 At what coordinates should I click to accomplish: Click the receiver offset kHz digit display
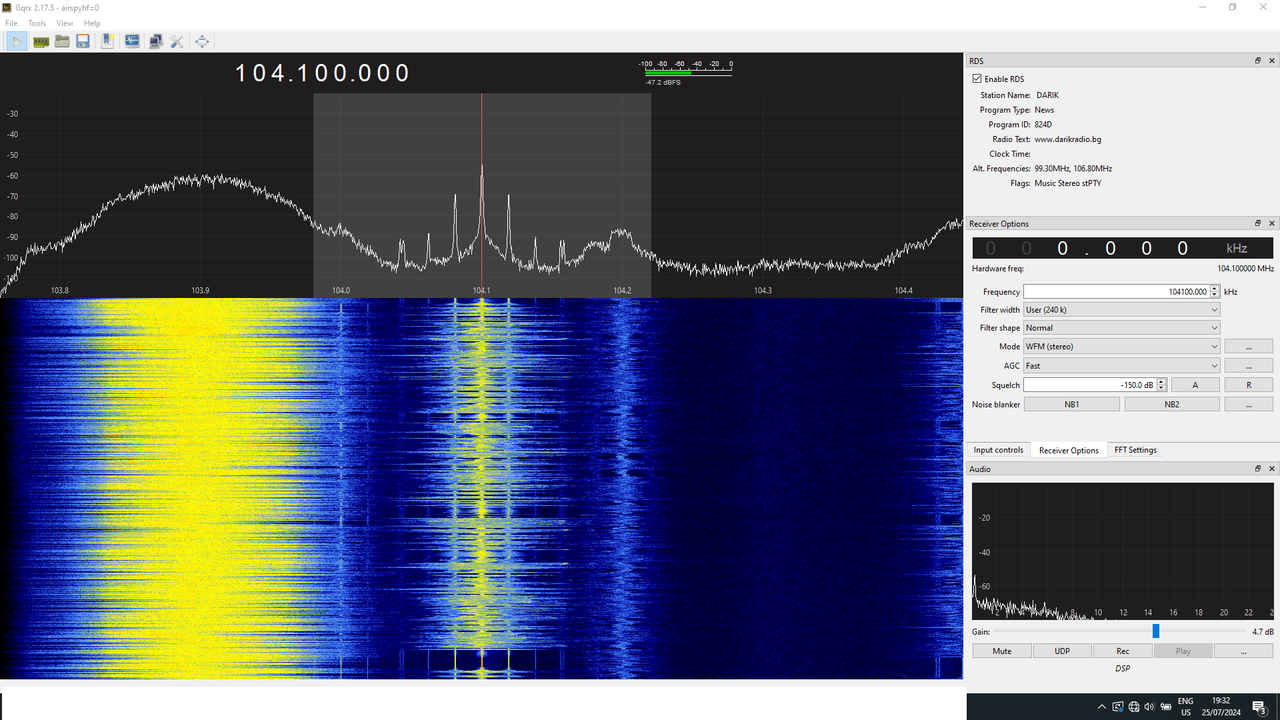[x=1122, y=248]
